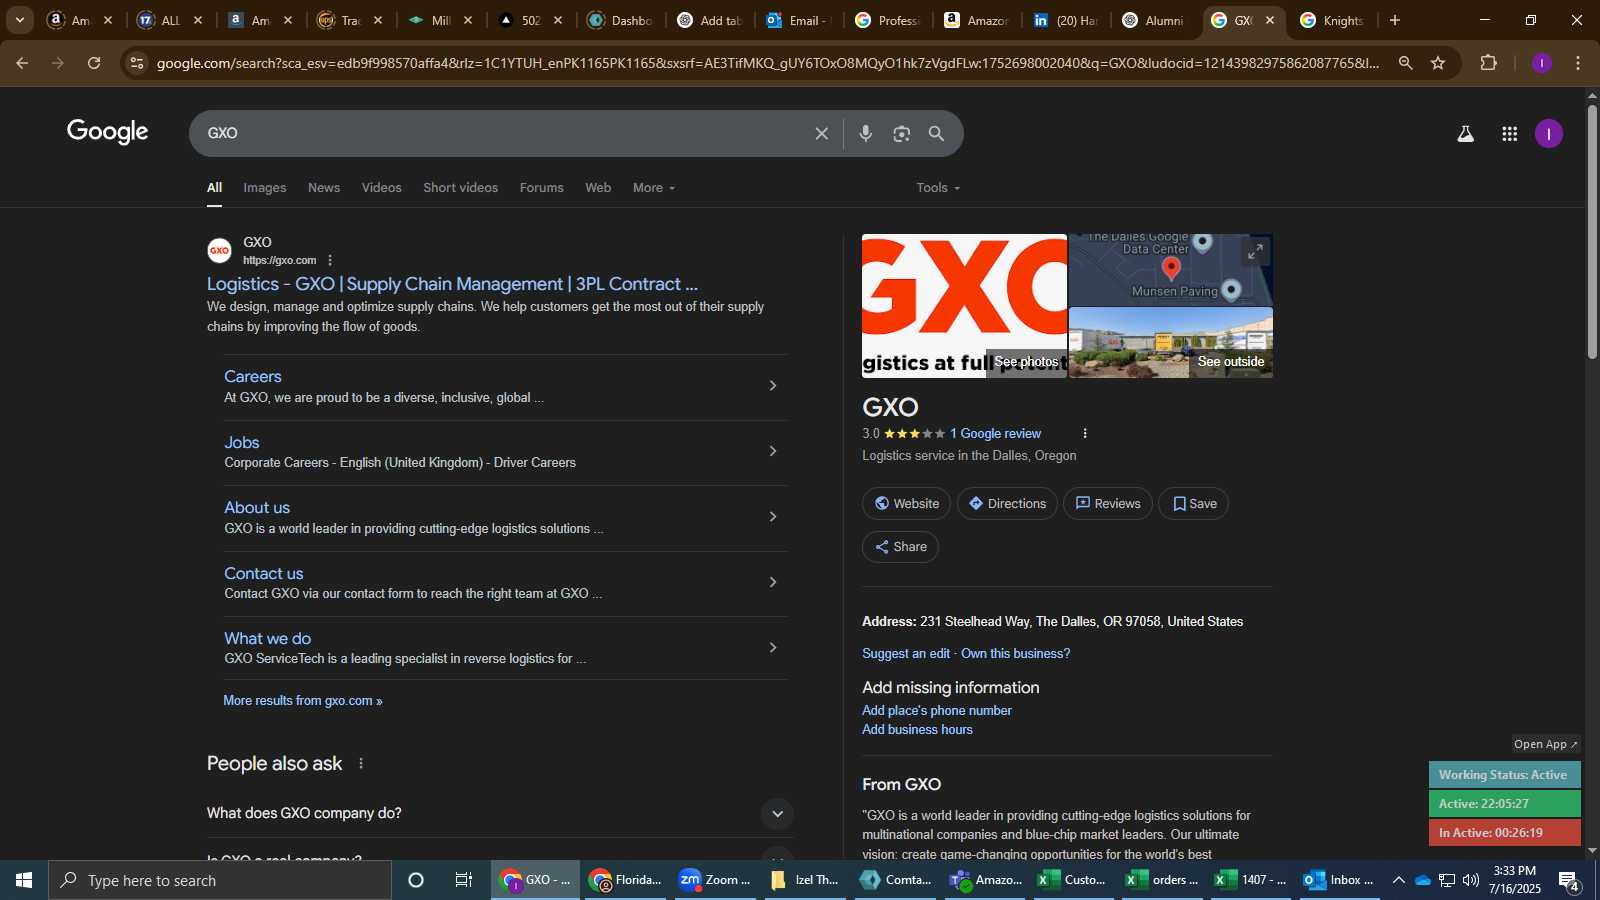The width and height of the screenshot is (1600, 900).
Task: Go back to previous page
Action: 22,63
